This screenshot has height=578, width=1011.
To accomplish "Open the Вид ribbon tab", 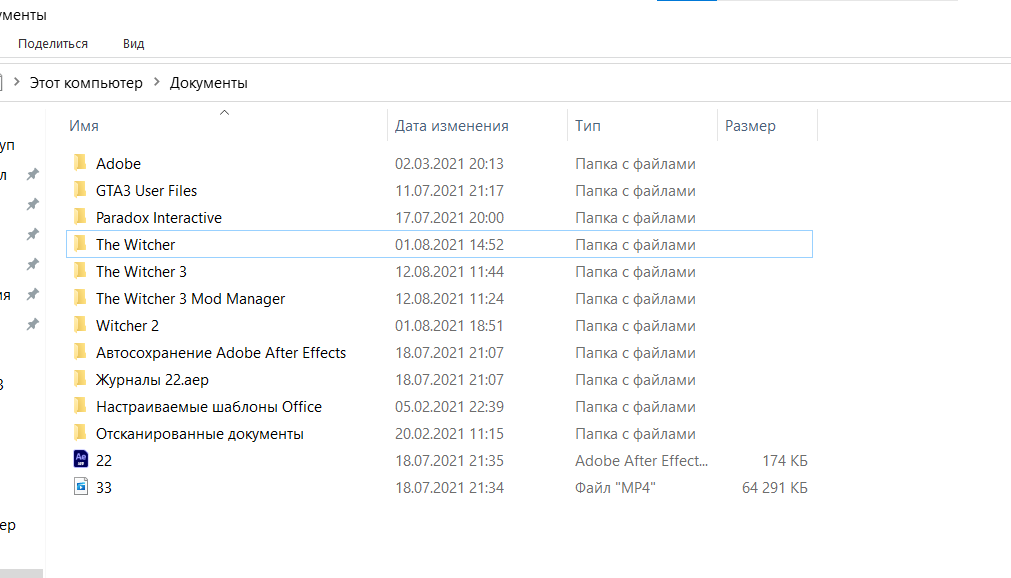I will [133, 44].
